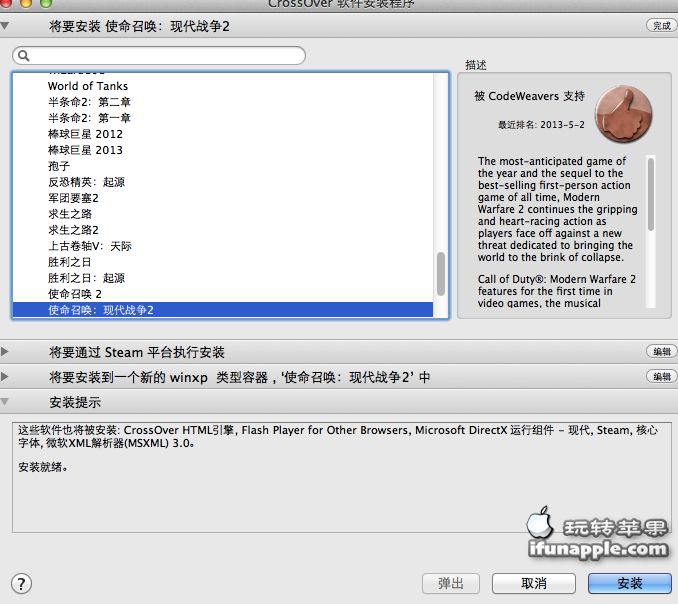Click the magnifier icon in the search field

click(23, 55)
